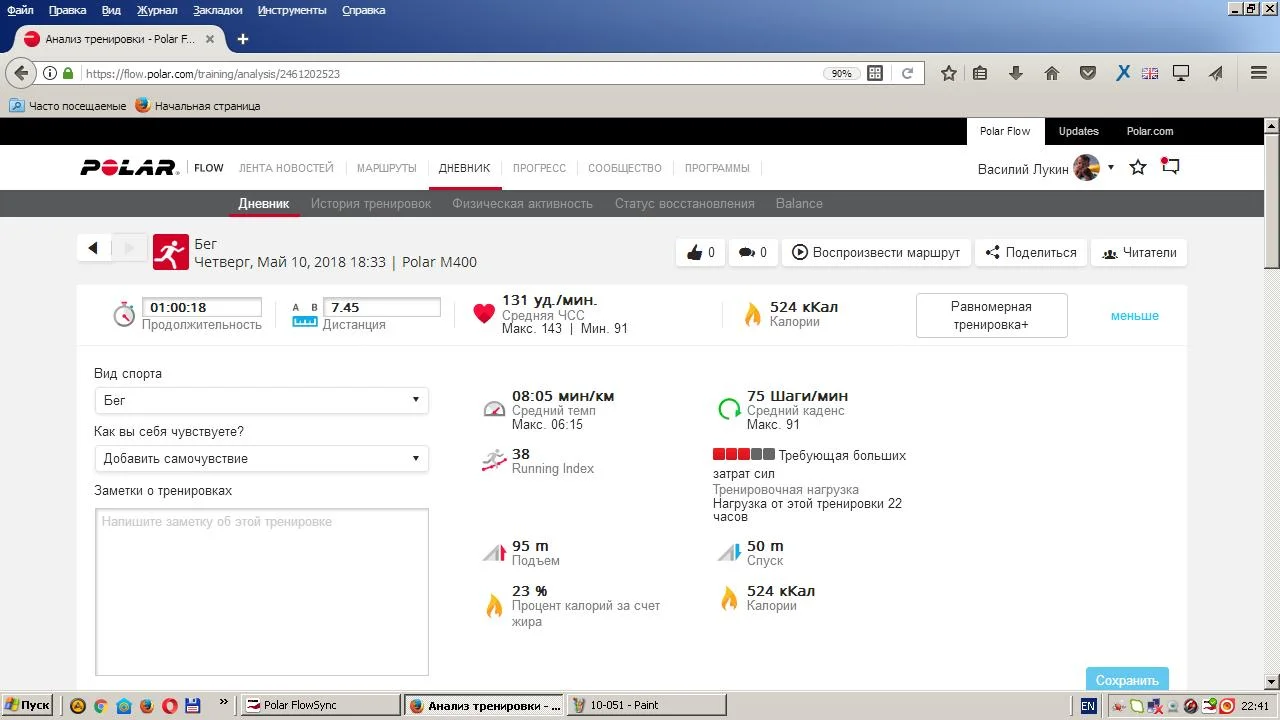This screenshot has height=720, width=1280.
Task: Click the fat burn percentage flame icon
Action: tap(494, 605)
